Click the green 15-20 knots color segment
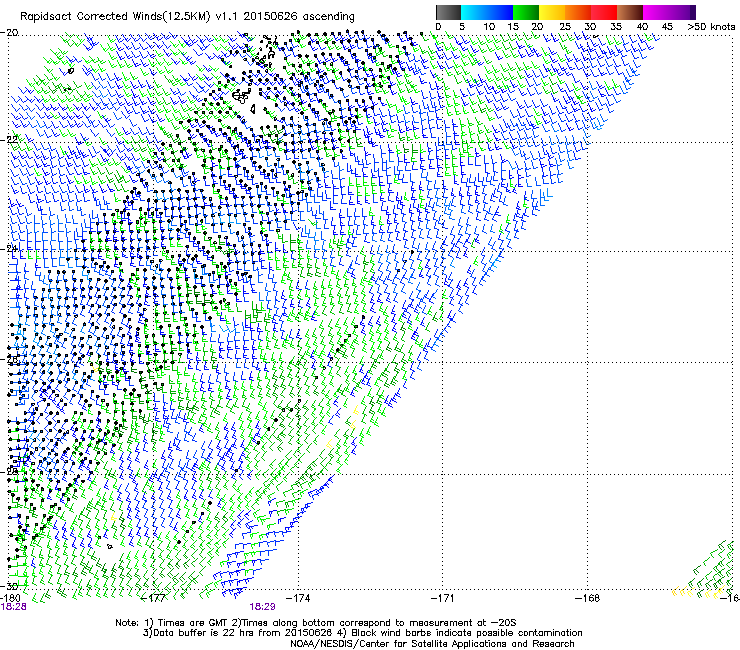This screenshot has height=650, width=740. [x=526, y=12]
